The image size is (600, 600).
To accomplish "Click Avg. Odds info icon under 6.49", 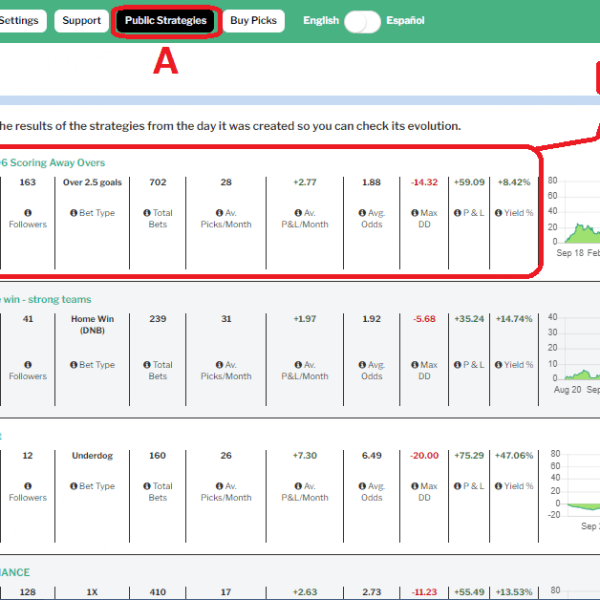I will (362, 486).
